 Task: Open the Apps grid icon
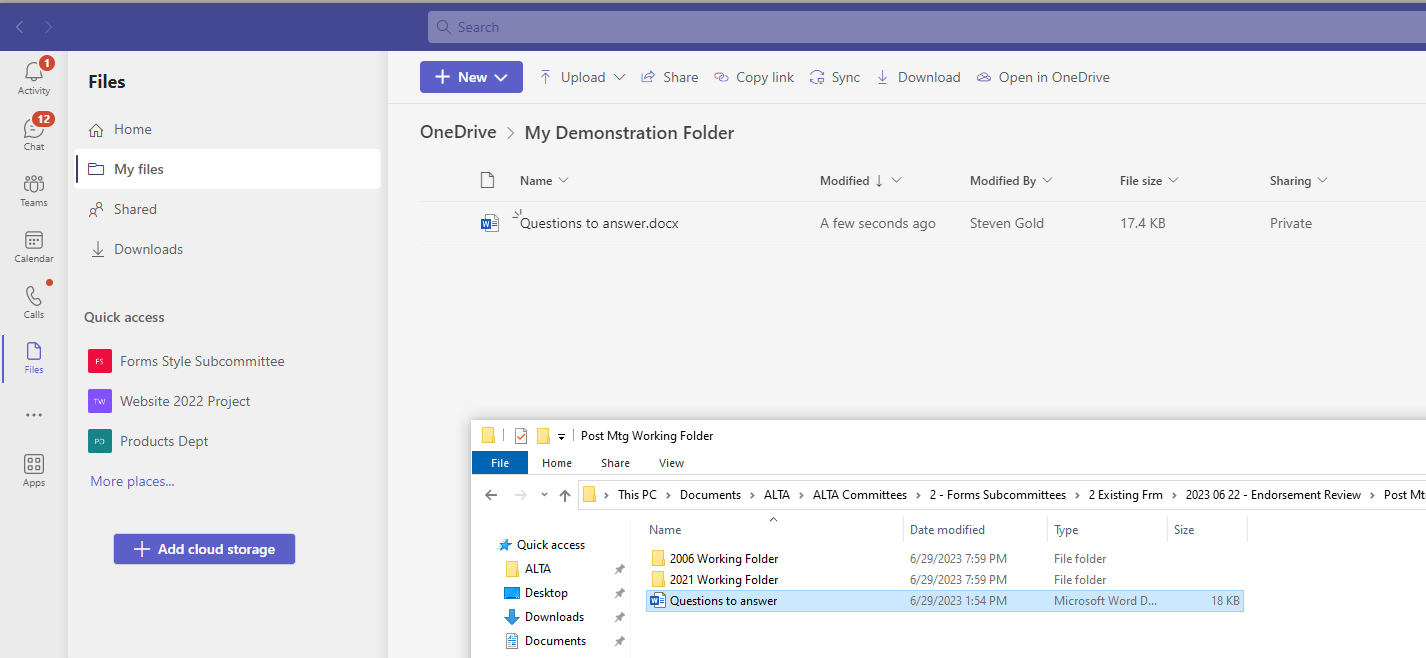click(34, 464)
